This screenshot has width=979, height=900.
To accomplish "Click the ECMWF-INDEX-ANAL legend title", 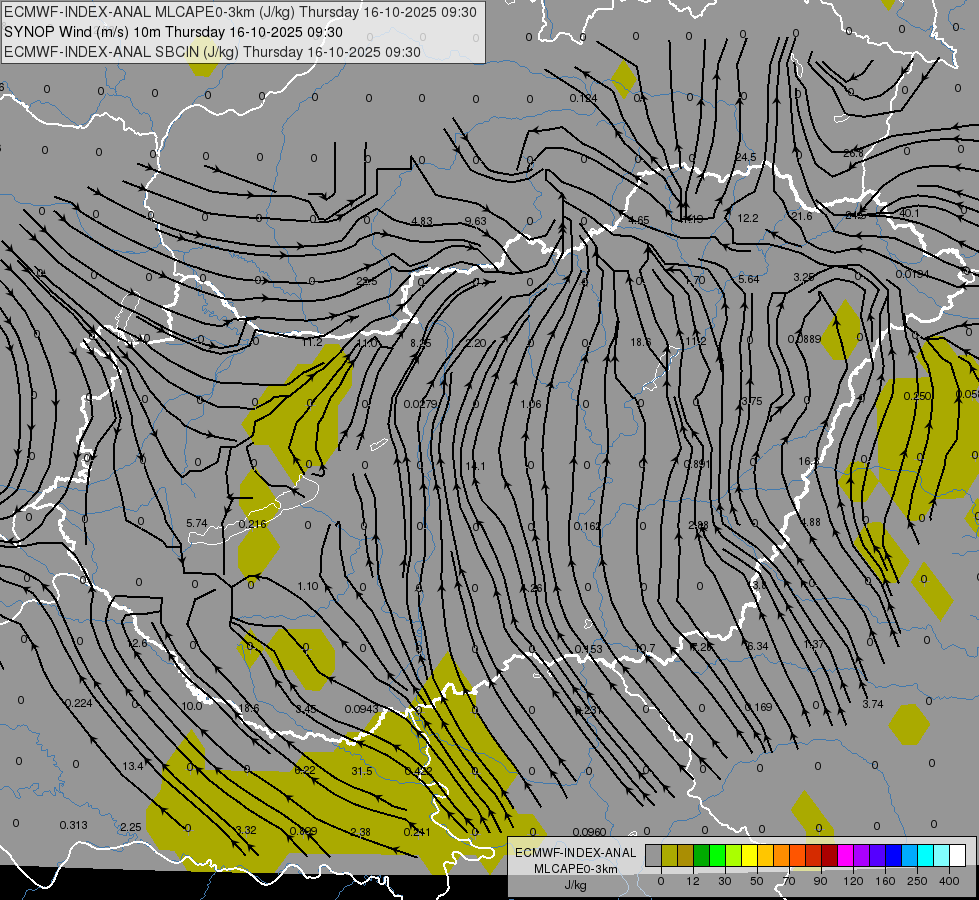I will coord(576,853).
